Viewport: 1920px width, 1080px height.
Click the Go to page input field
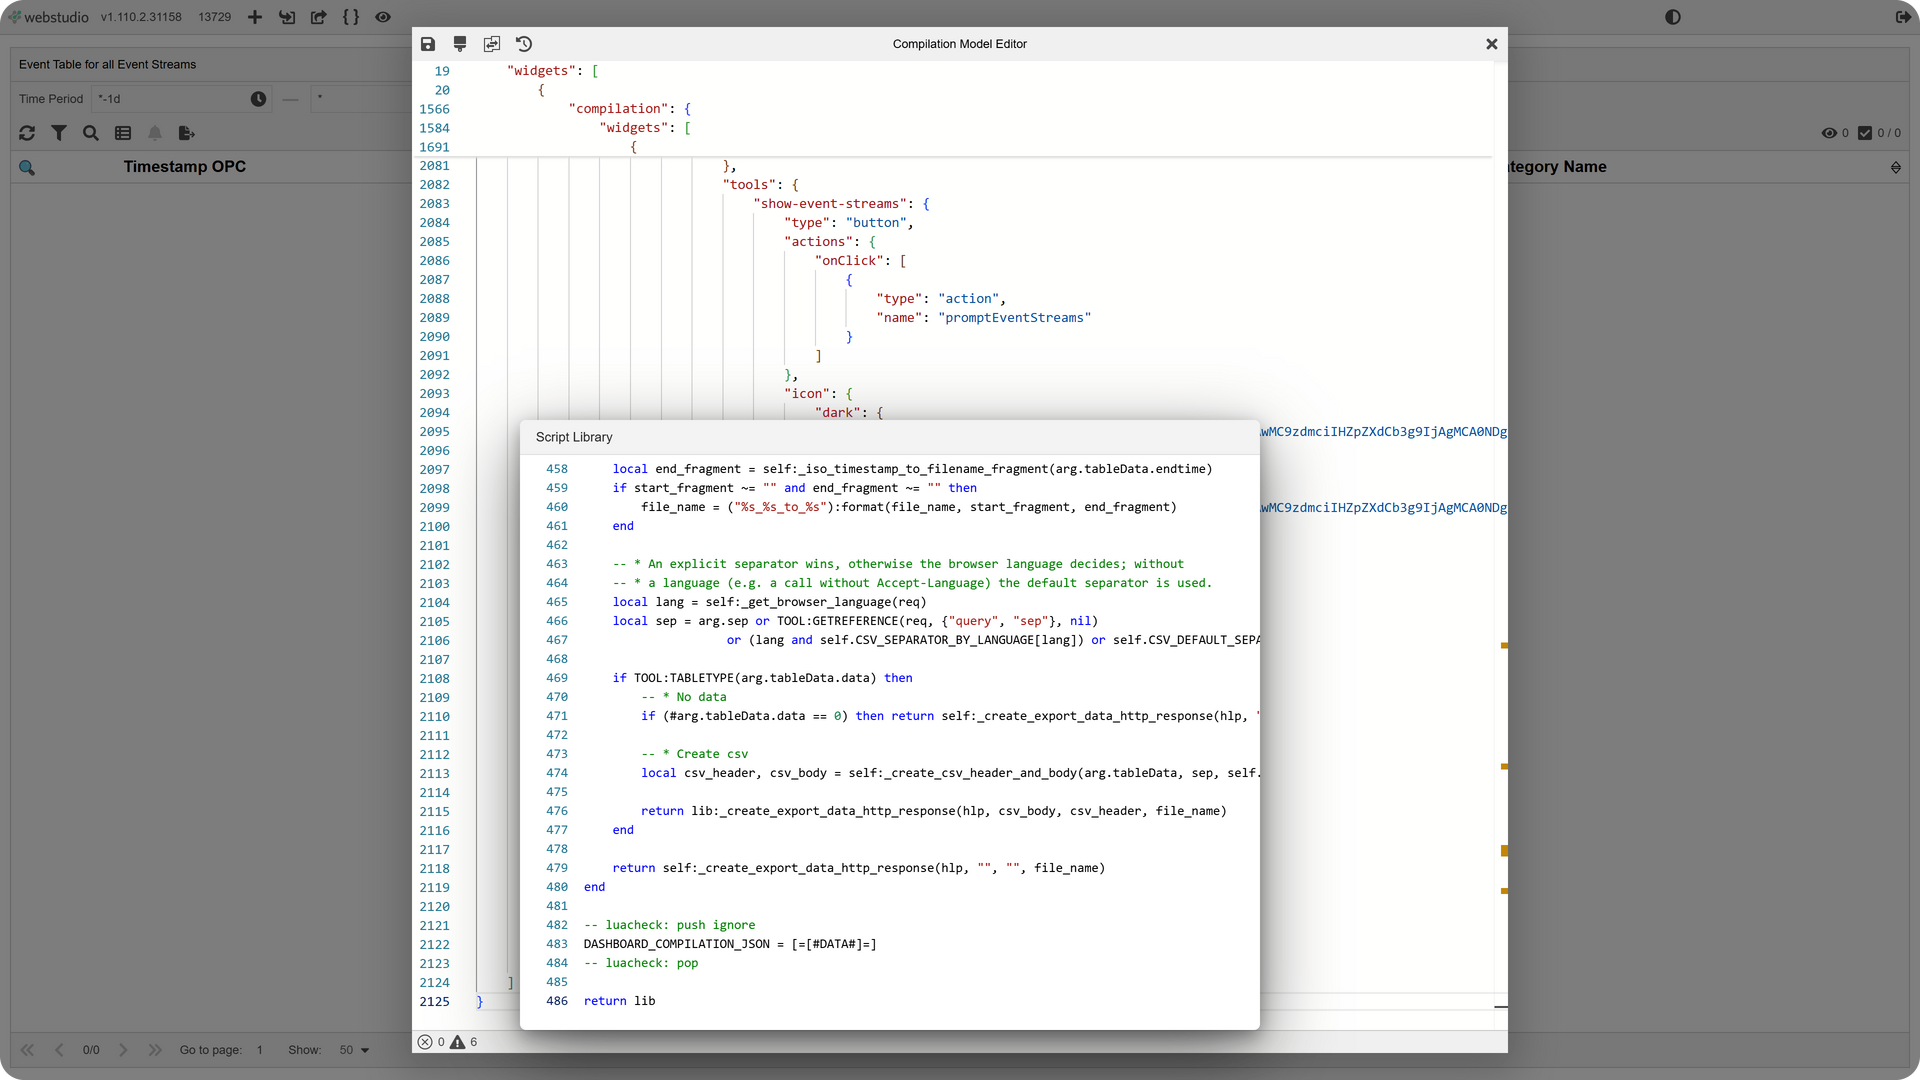tap(261, 1050)
